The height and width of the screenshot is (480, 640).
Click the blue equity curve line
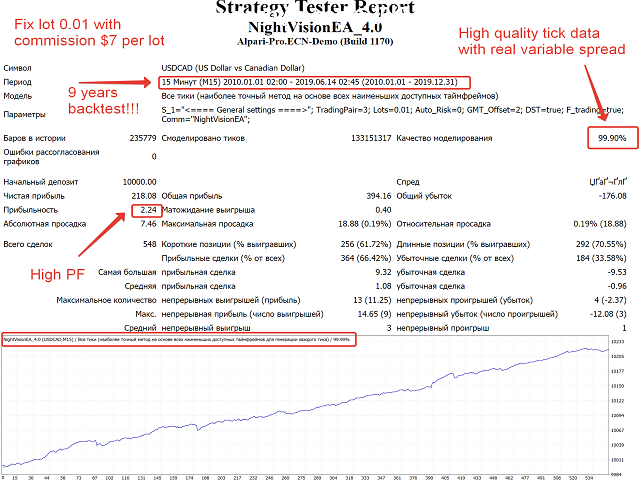(x=300, y=410)
